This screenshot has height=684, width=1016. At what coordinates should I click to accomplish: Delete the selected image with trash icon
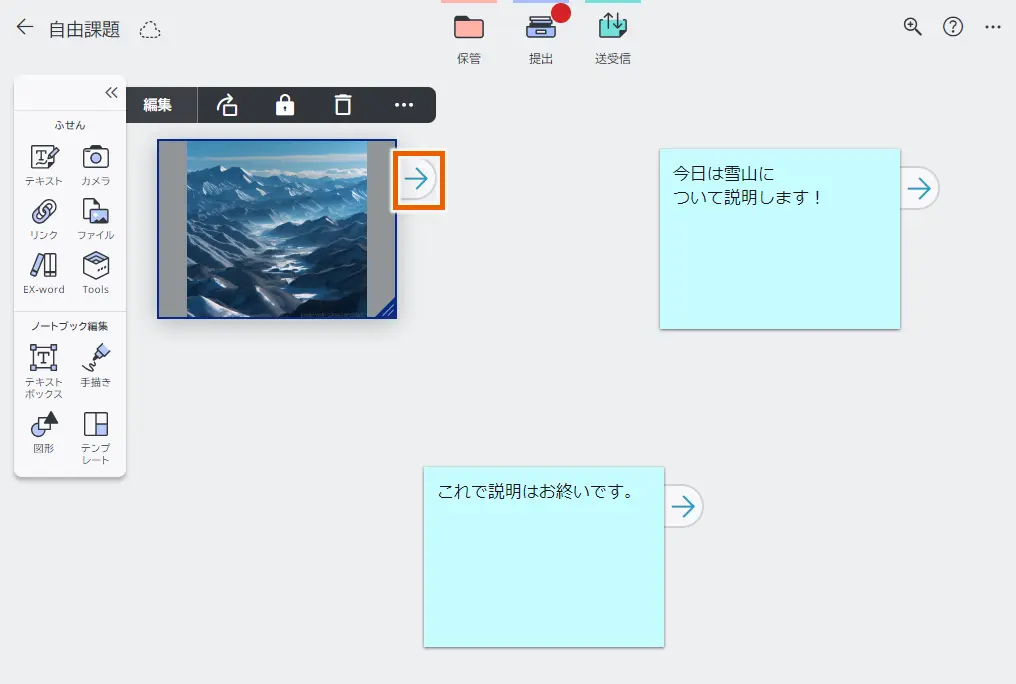(343, 105)
